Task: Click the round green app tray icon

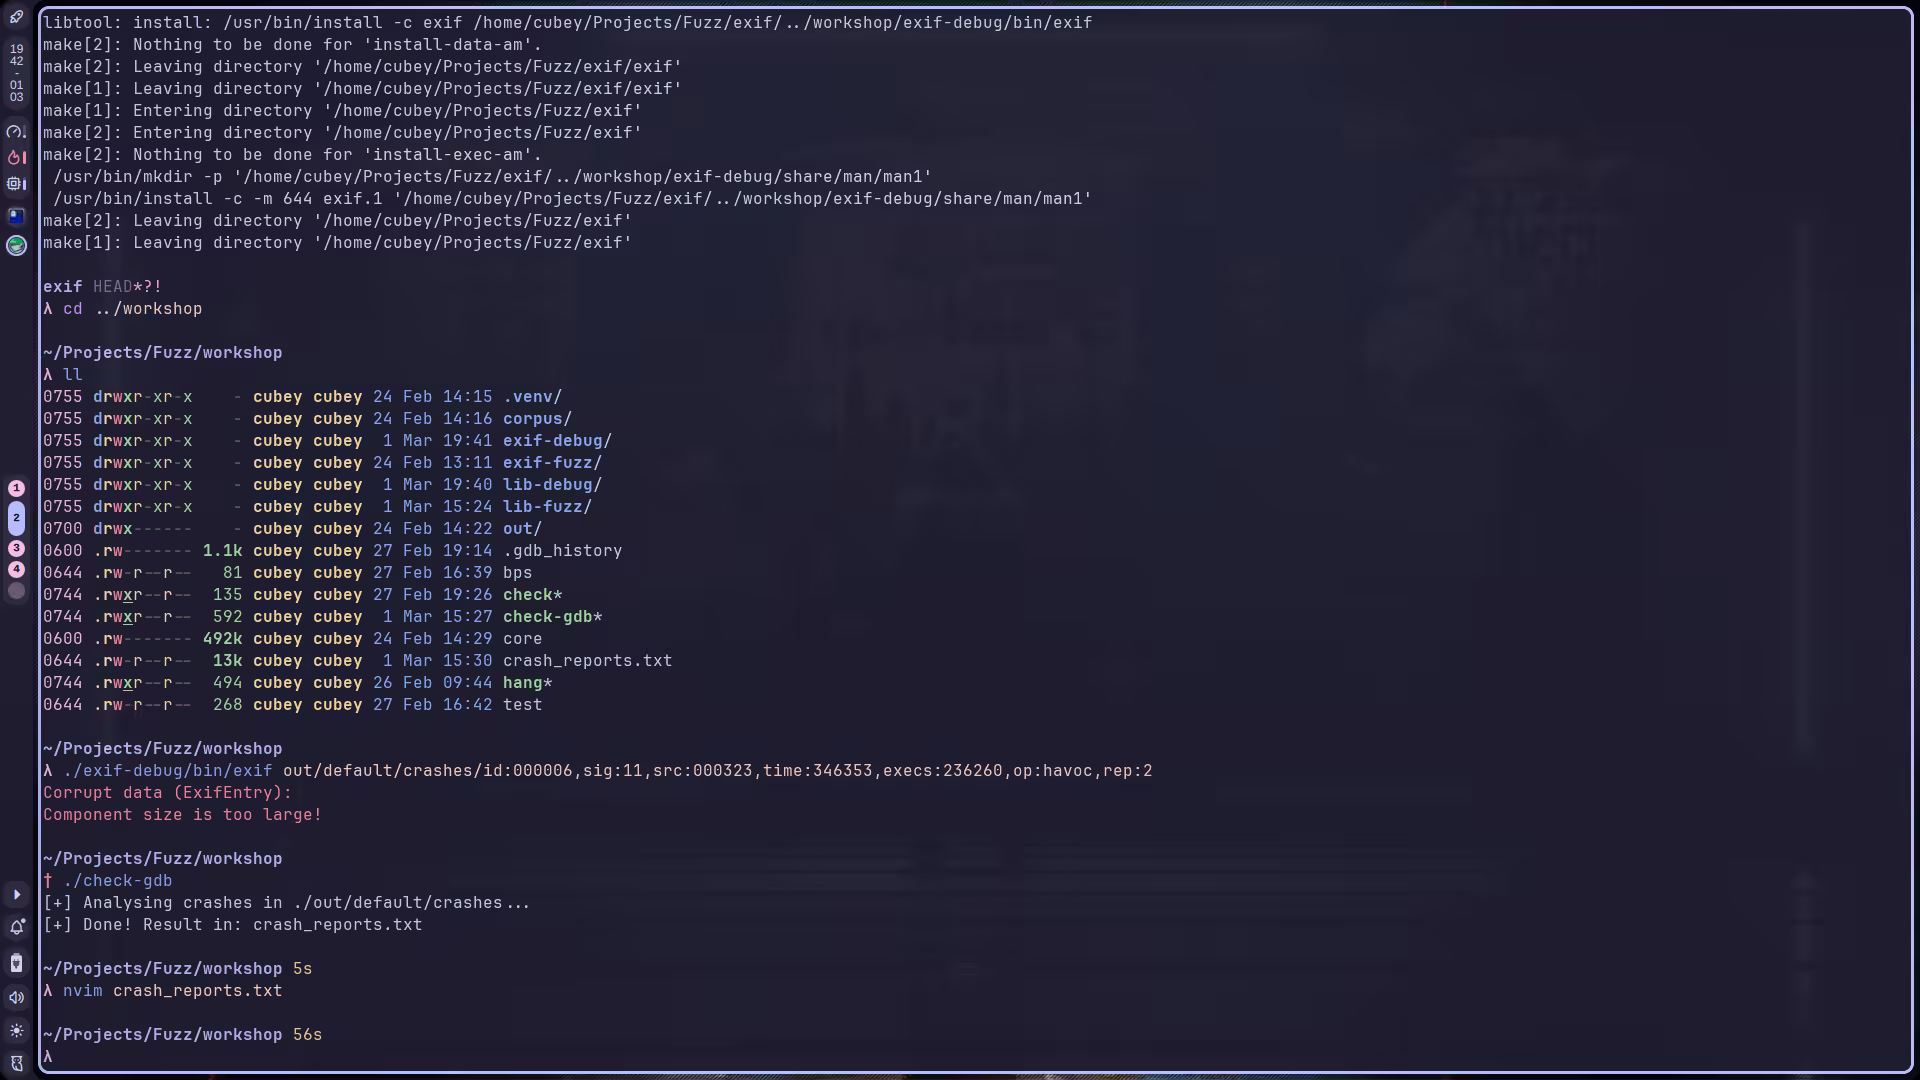Action: point(16,245)
